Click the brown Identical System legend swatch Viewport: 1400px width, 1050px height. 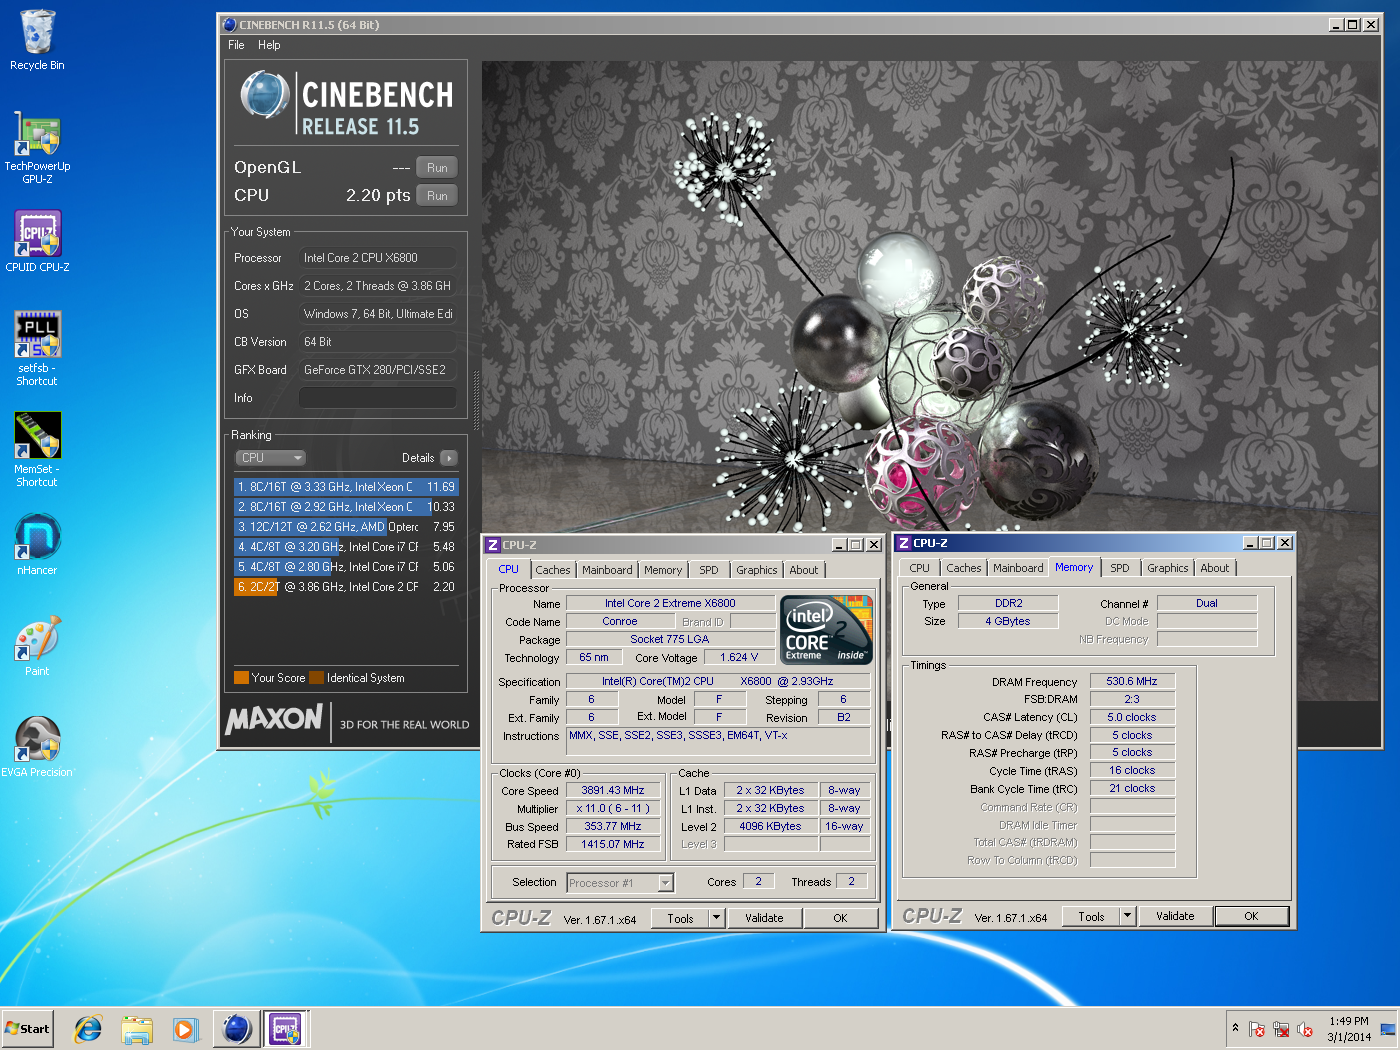[x=317, y=678]
